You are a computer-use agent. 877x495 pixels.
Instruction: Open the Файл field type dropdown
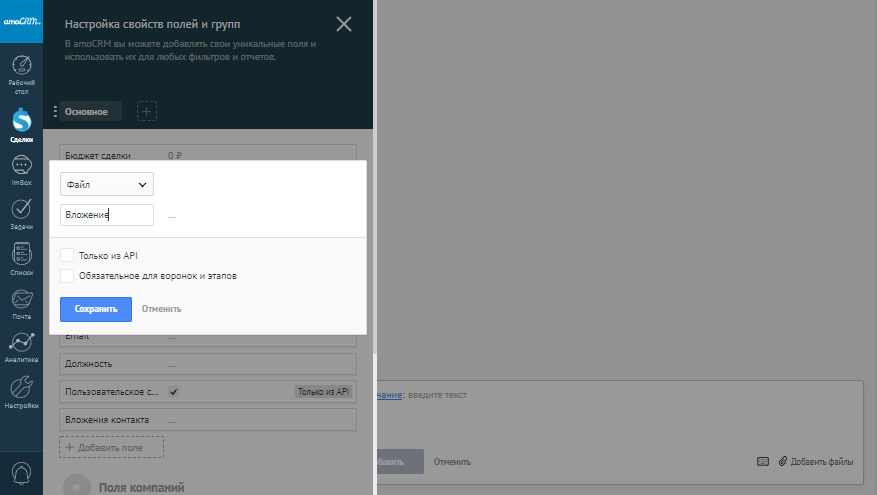click(x=106, y=185)
